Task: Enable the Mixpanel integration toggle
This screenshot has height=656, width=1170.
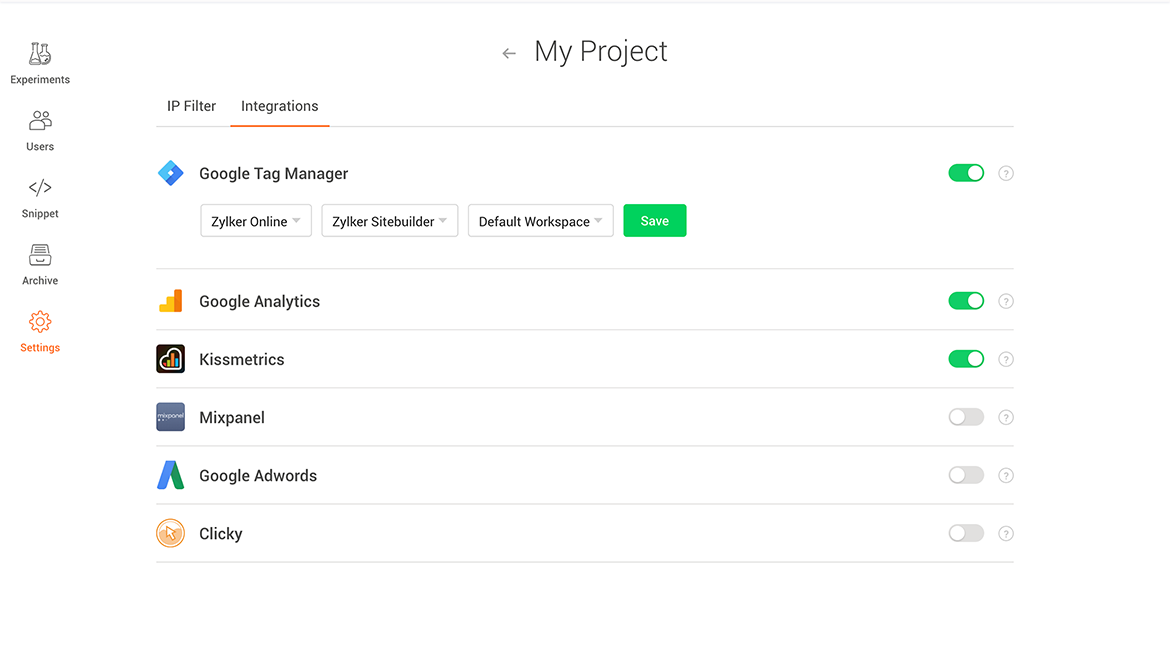Action: point(966,417)
